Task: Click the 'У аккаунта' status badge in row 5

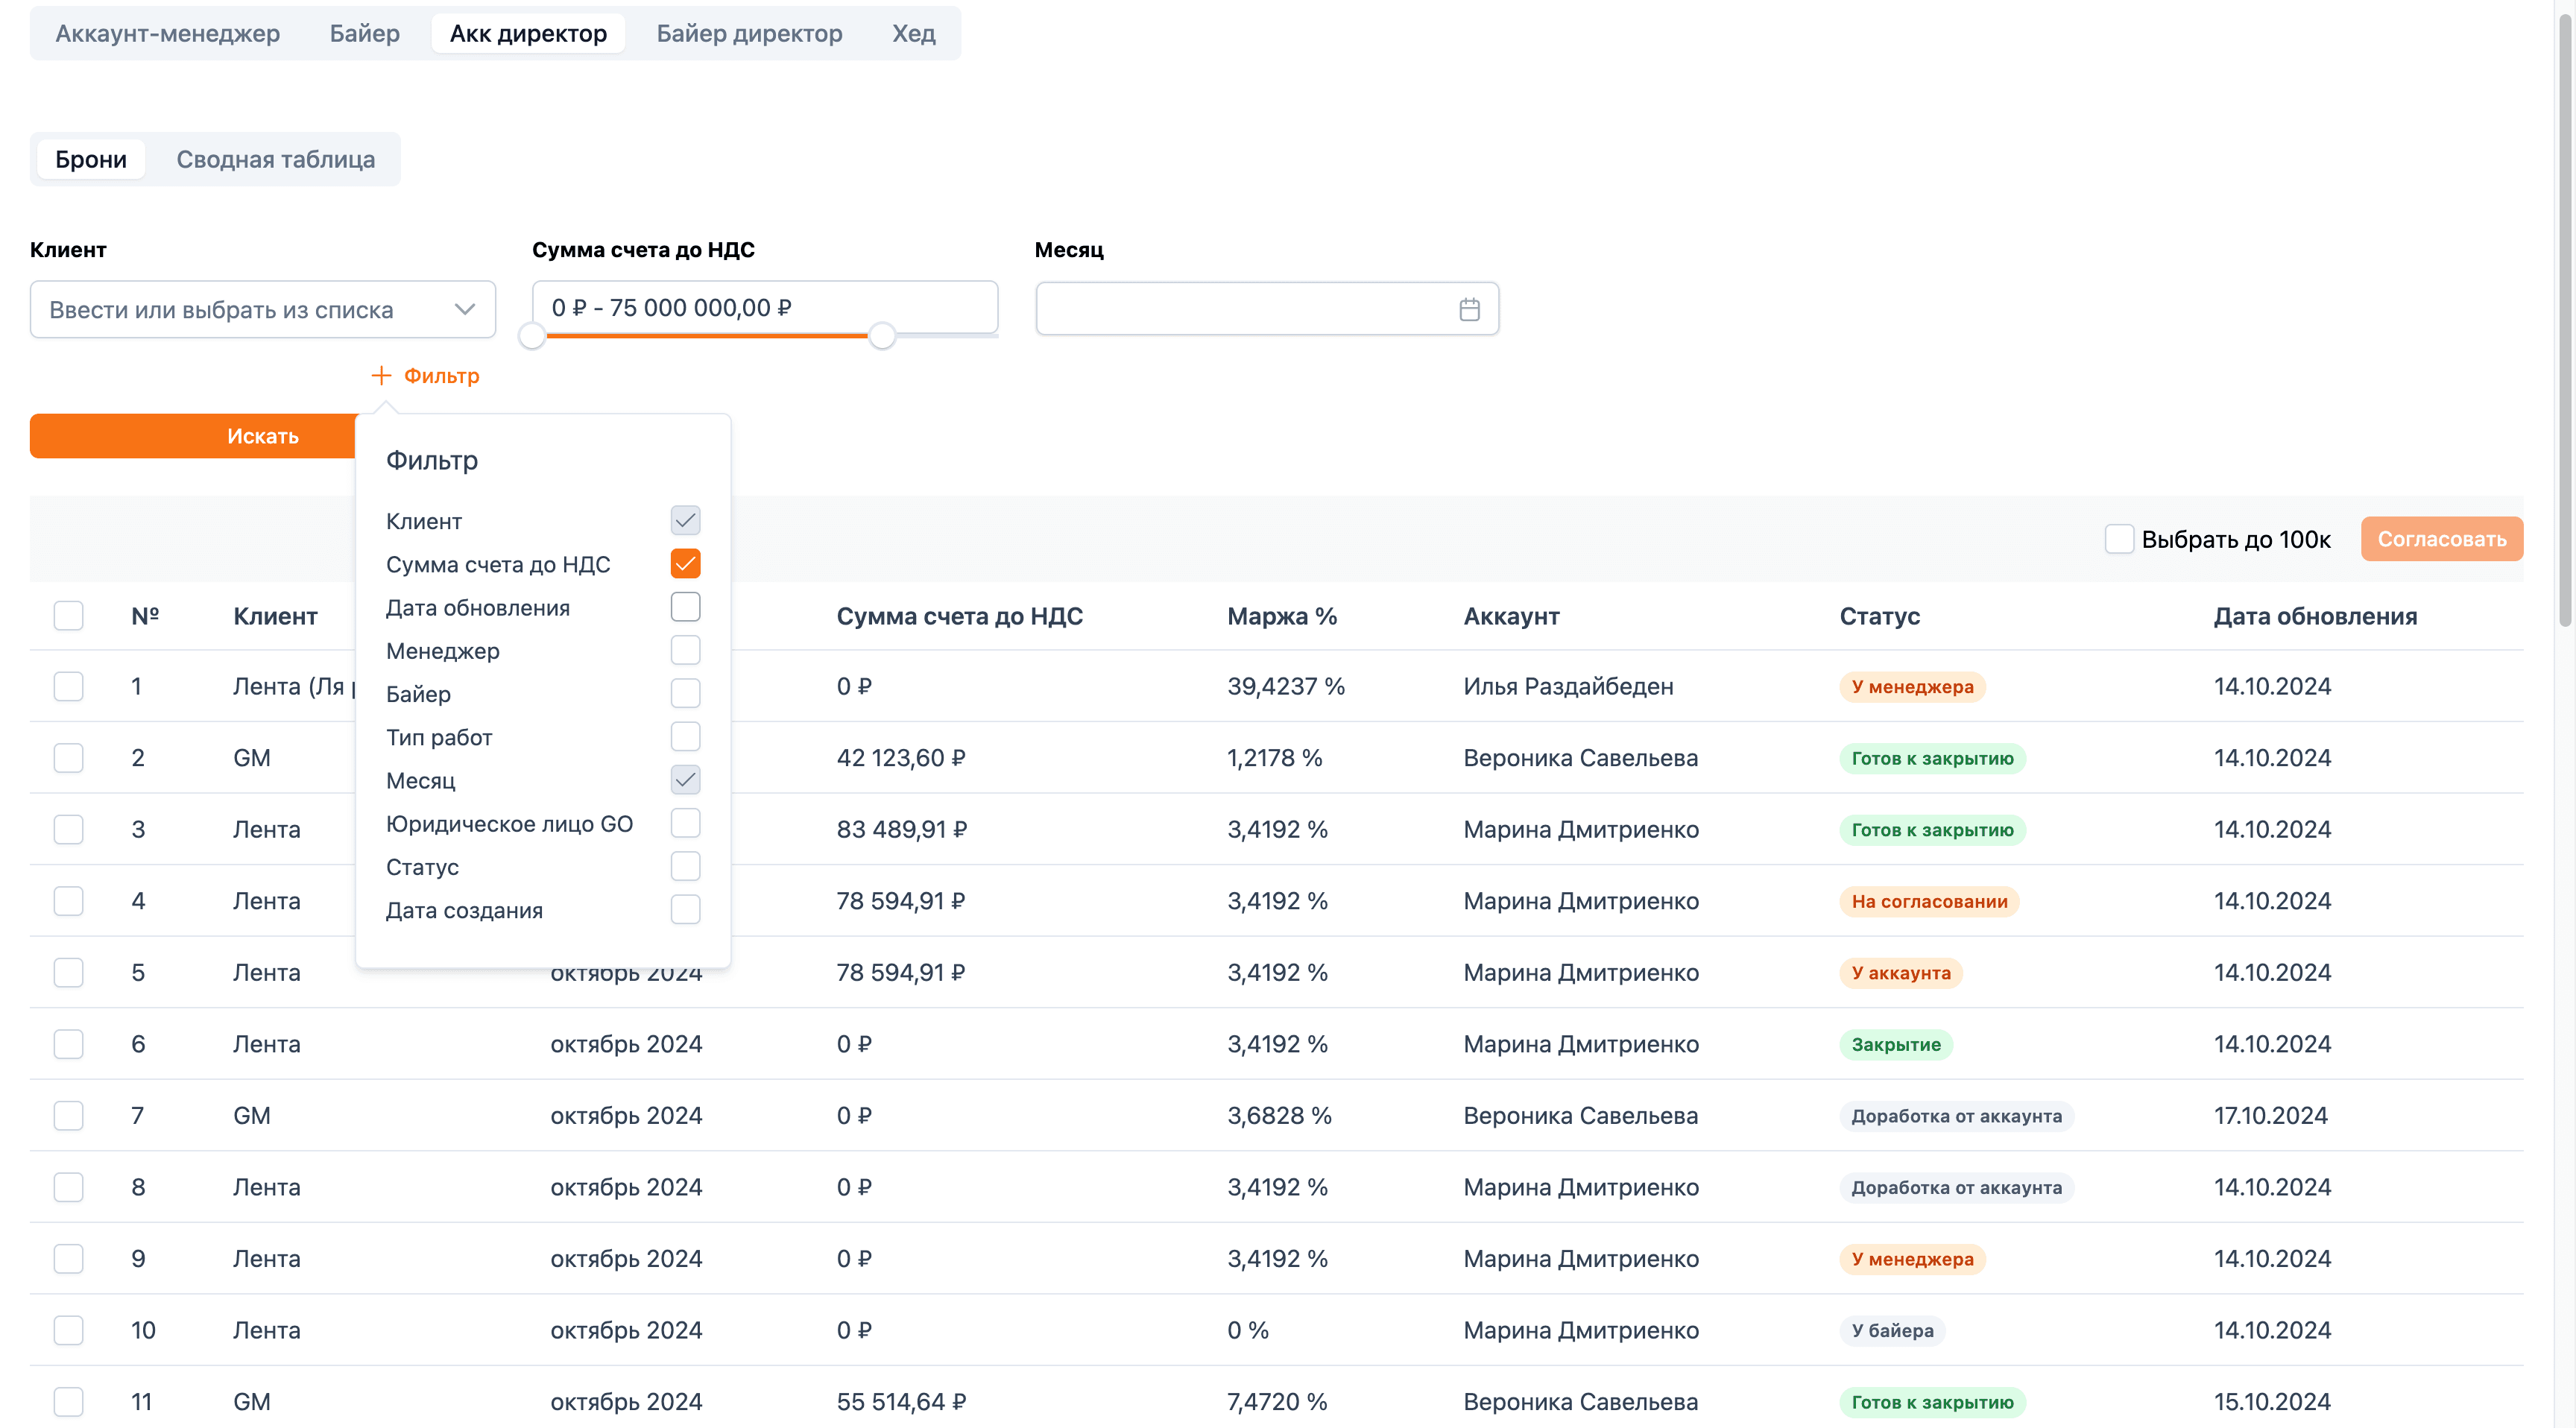Action: pos(1901,973)
